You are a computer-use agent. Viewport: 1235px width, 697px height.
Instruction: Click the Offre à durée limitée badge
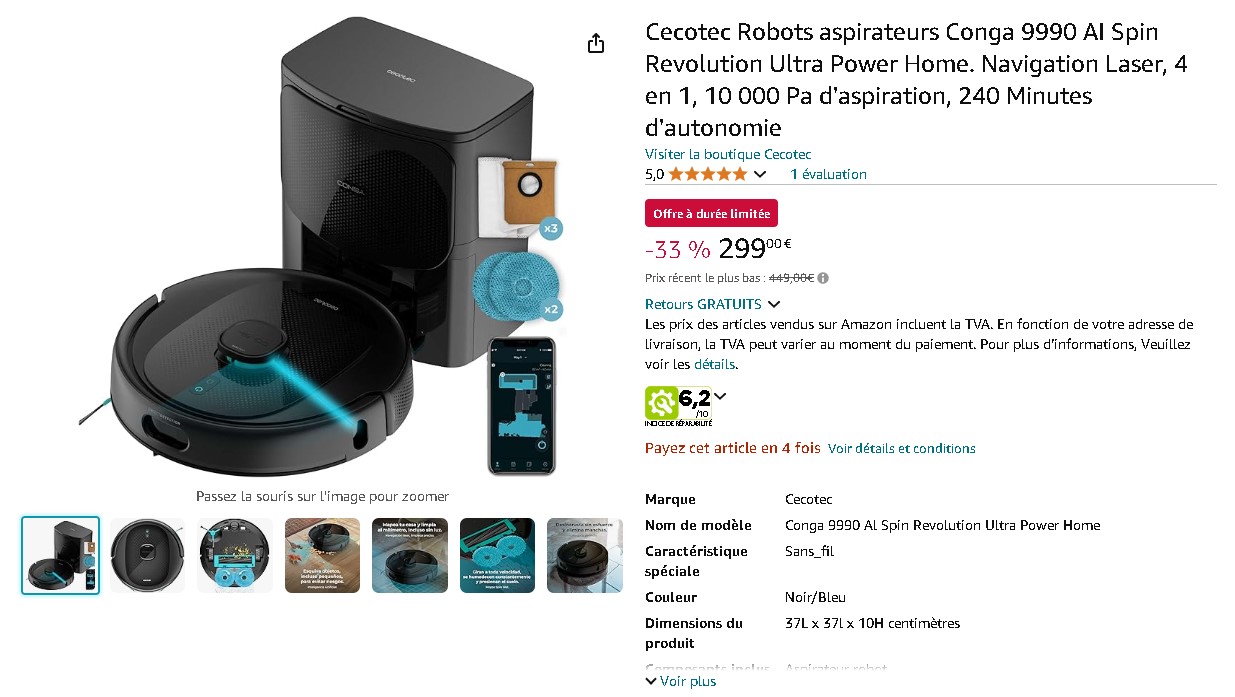(x=711, y=214)
